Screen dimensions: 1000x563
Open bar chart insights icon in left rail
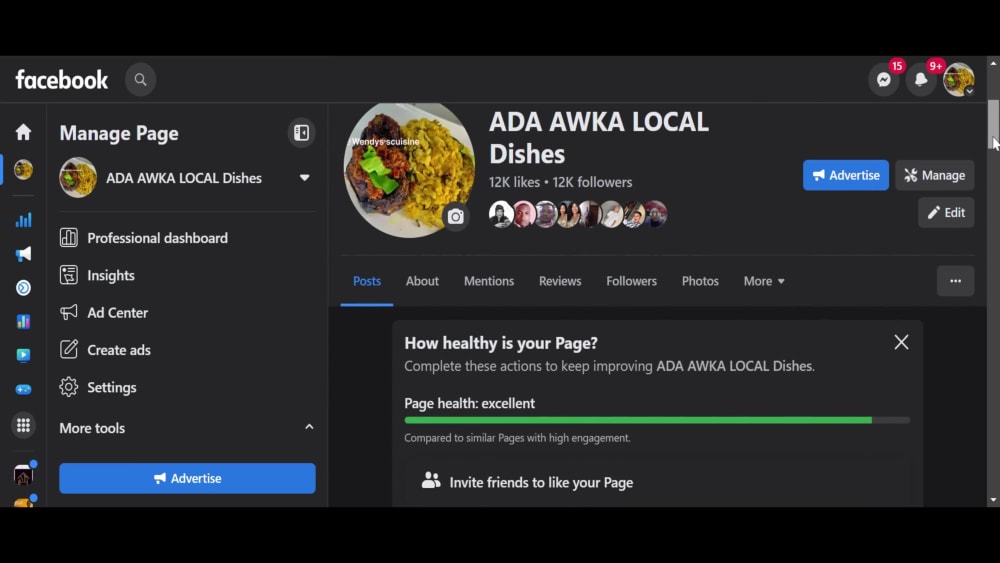24,220
